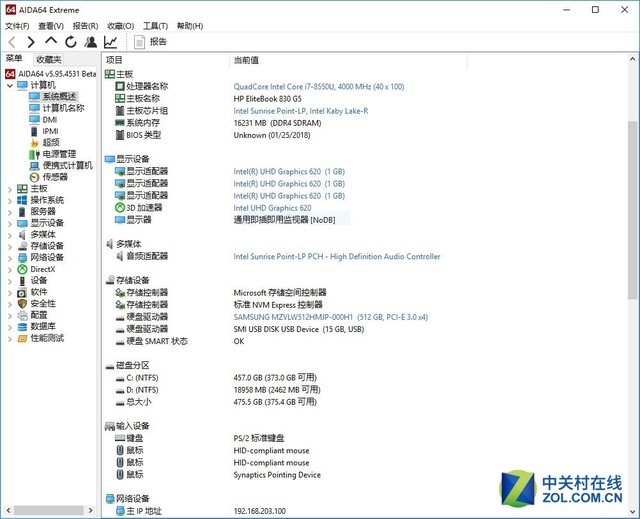Click the 处理器名称 row icon

coord(120,86)
